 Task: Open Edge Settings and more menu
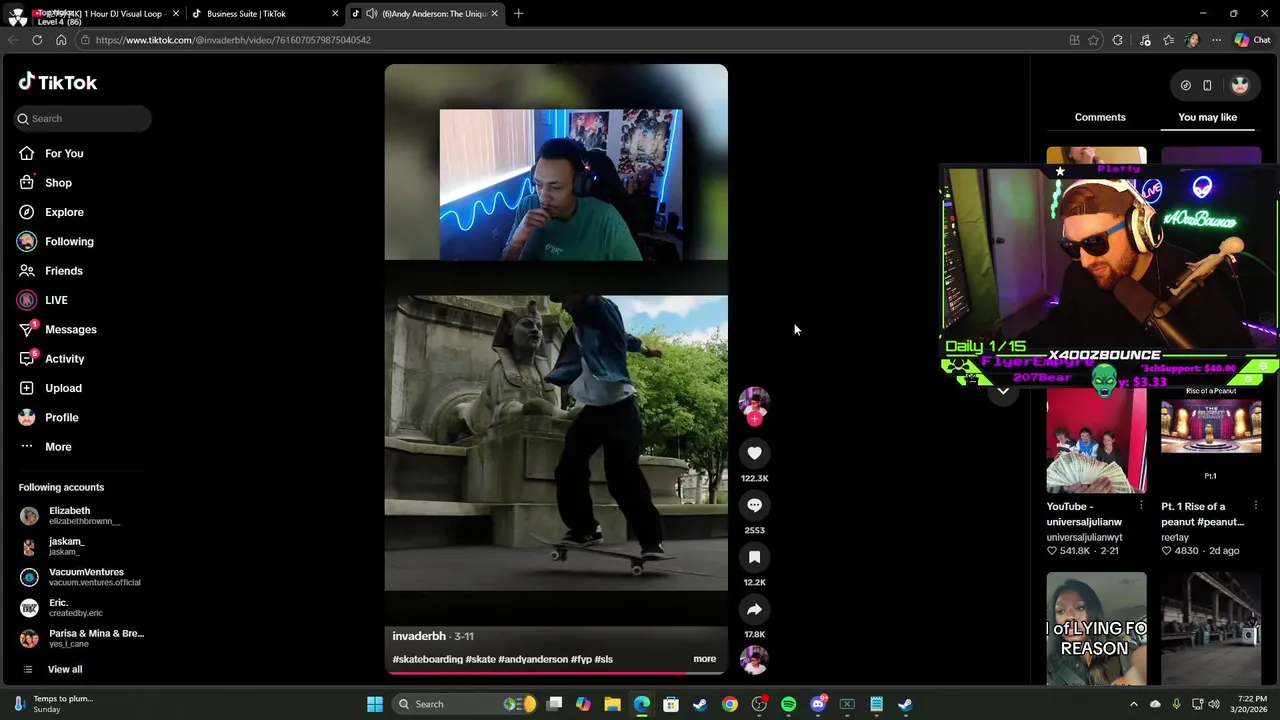1216,40
